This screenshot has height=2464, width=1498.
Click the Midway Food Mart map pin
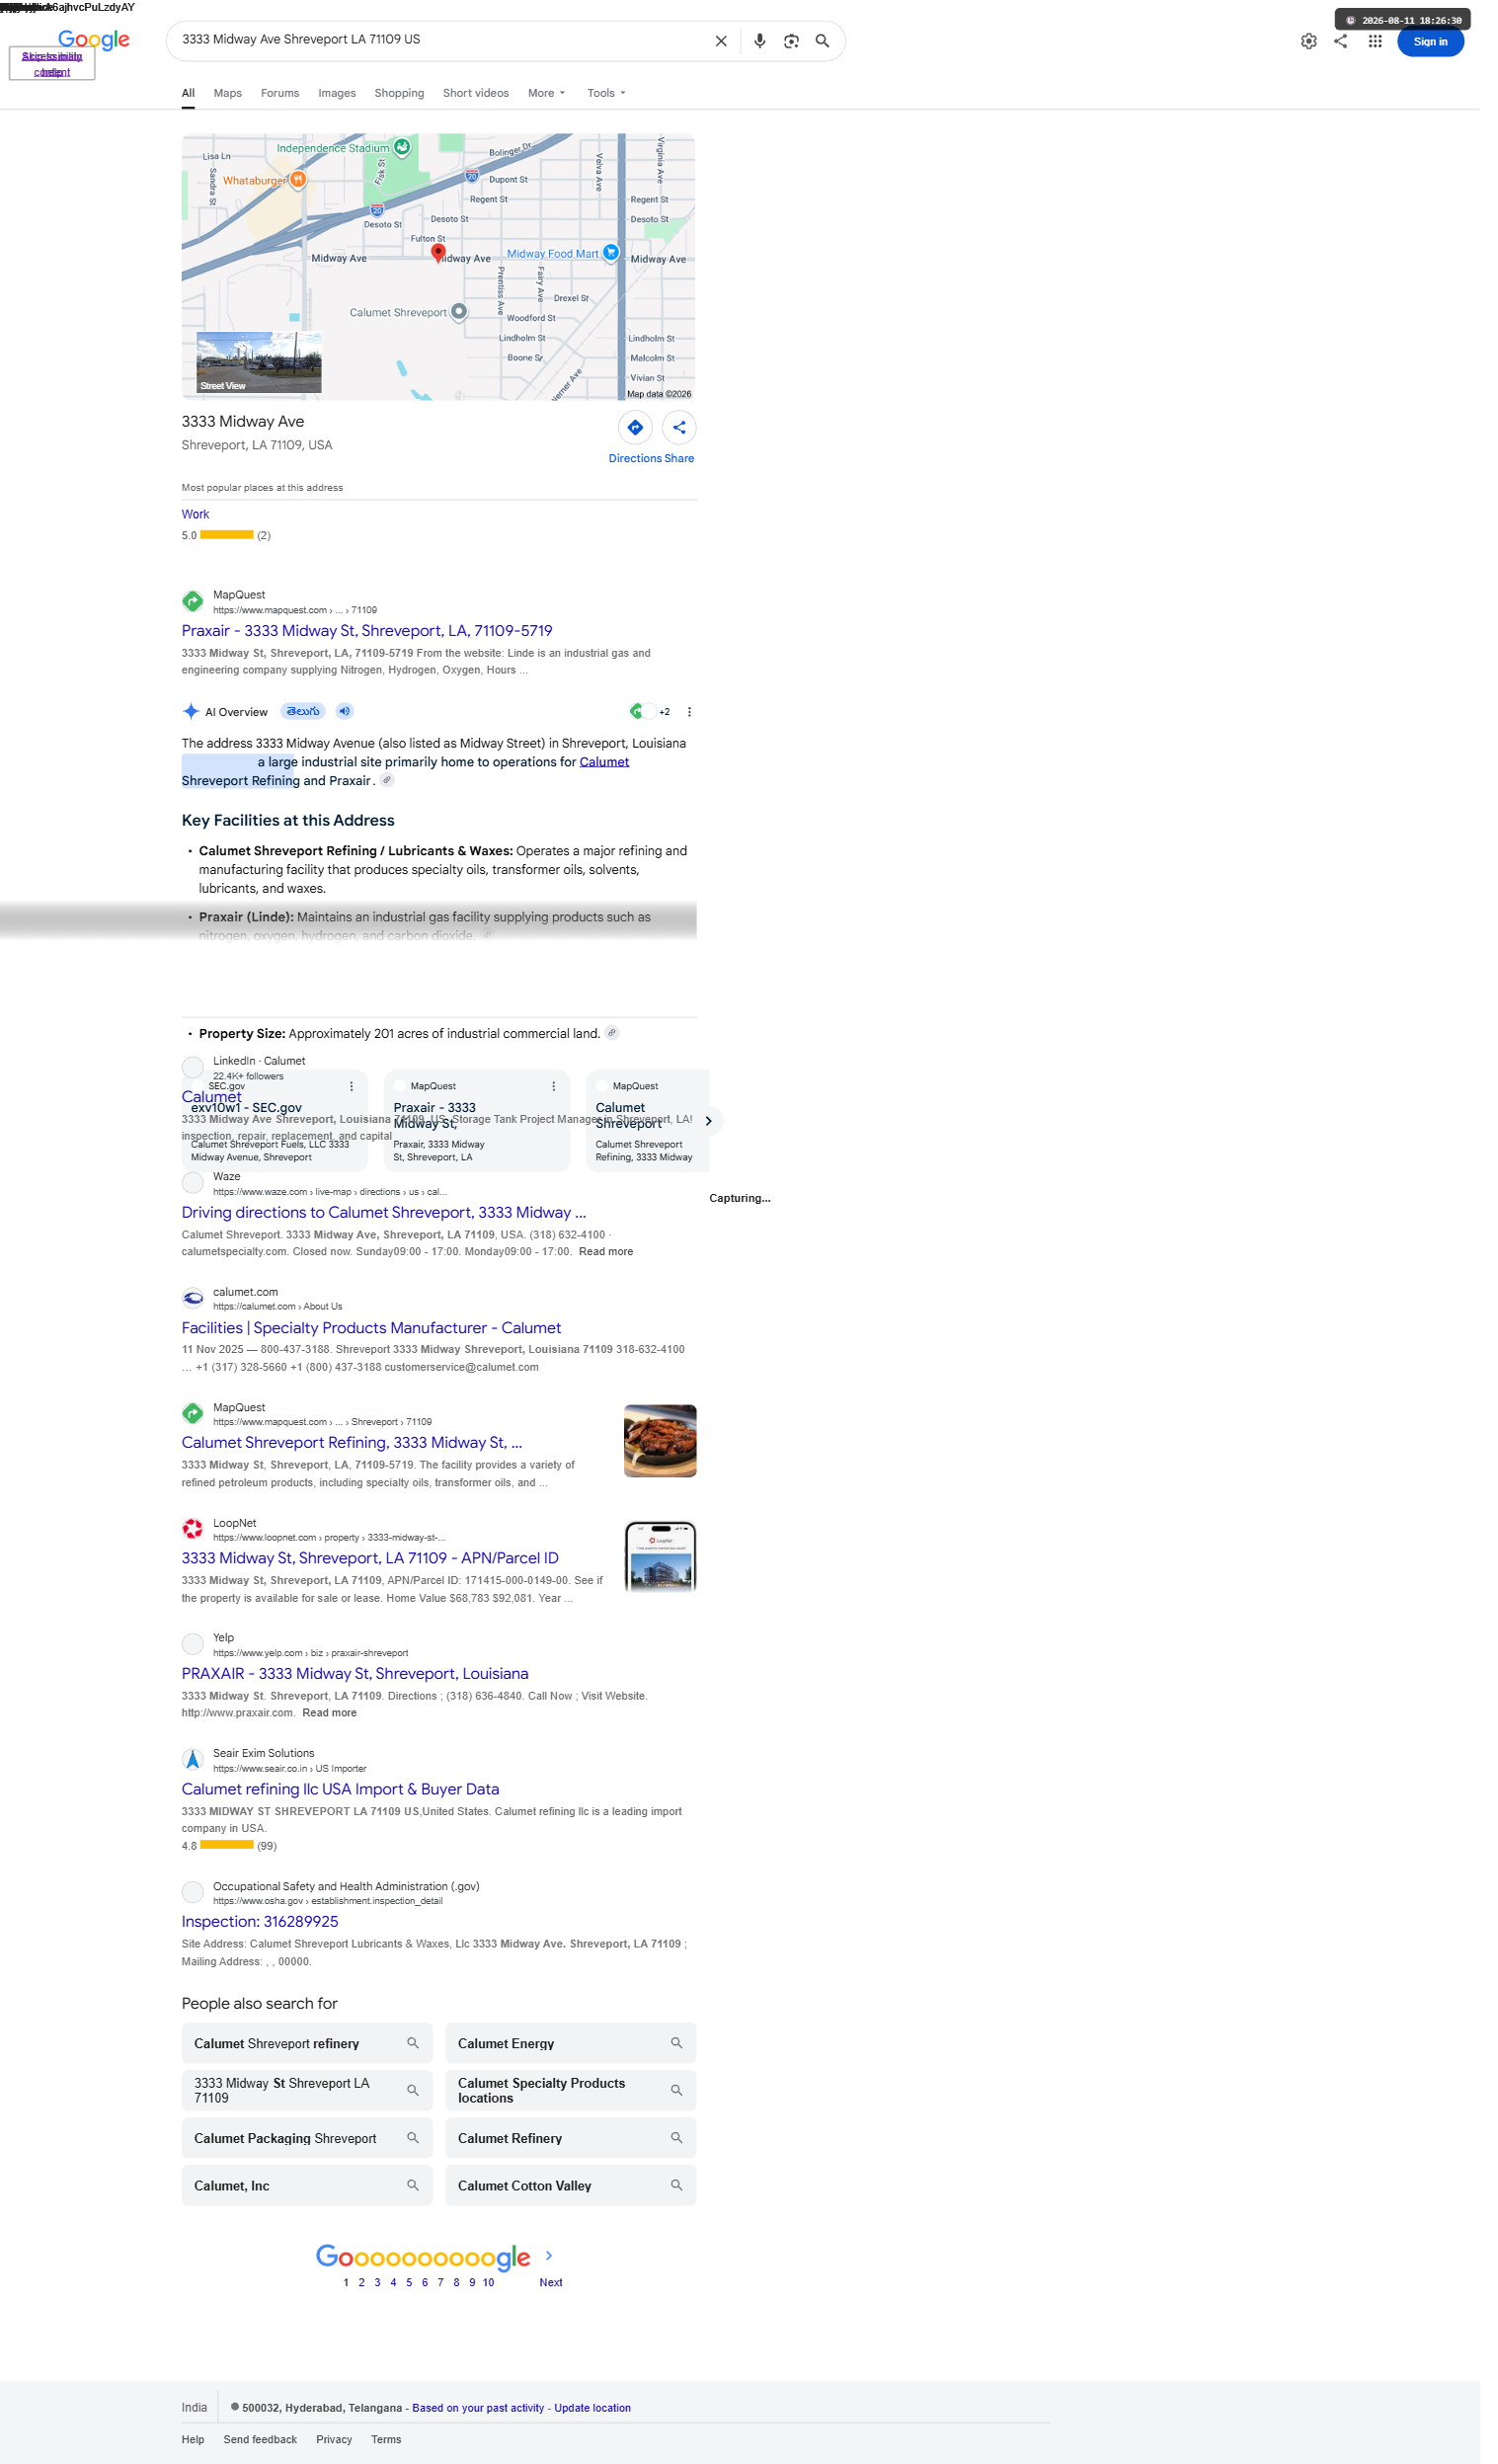[611, 252]
